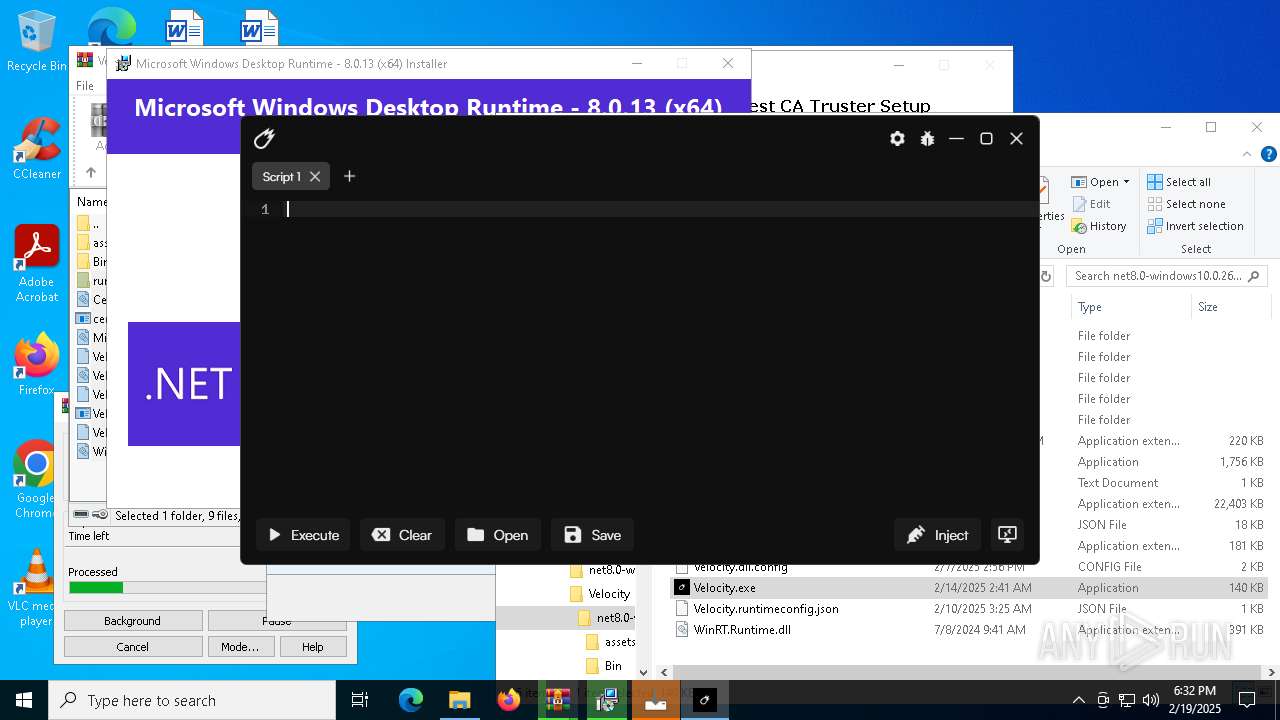This screenshot has width=1280, height=720.
Task: Click the WinRAR taskbar icon
Action: pyautogui.click(x=557, y=700)
